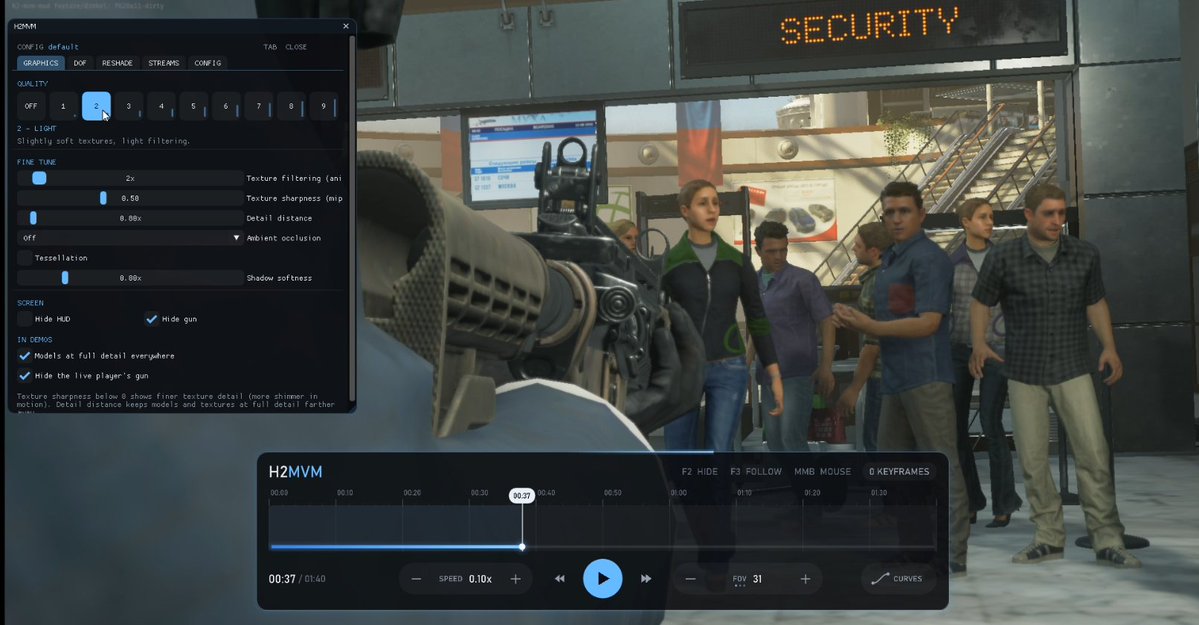Image resolution: width=1199 pixels, height=625 pixels.
Task: Open the CURVES editor
Action: (898, 579)
